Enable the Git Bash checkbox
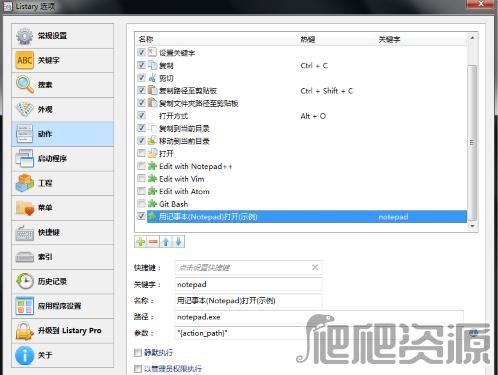This screenshot has width=498, height=375. [141, 203]
